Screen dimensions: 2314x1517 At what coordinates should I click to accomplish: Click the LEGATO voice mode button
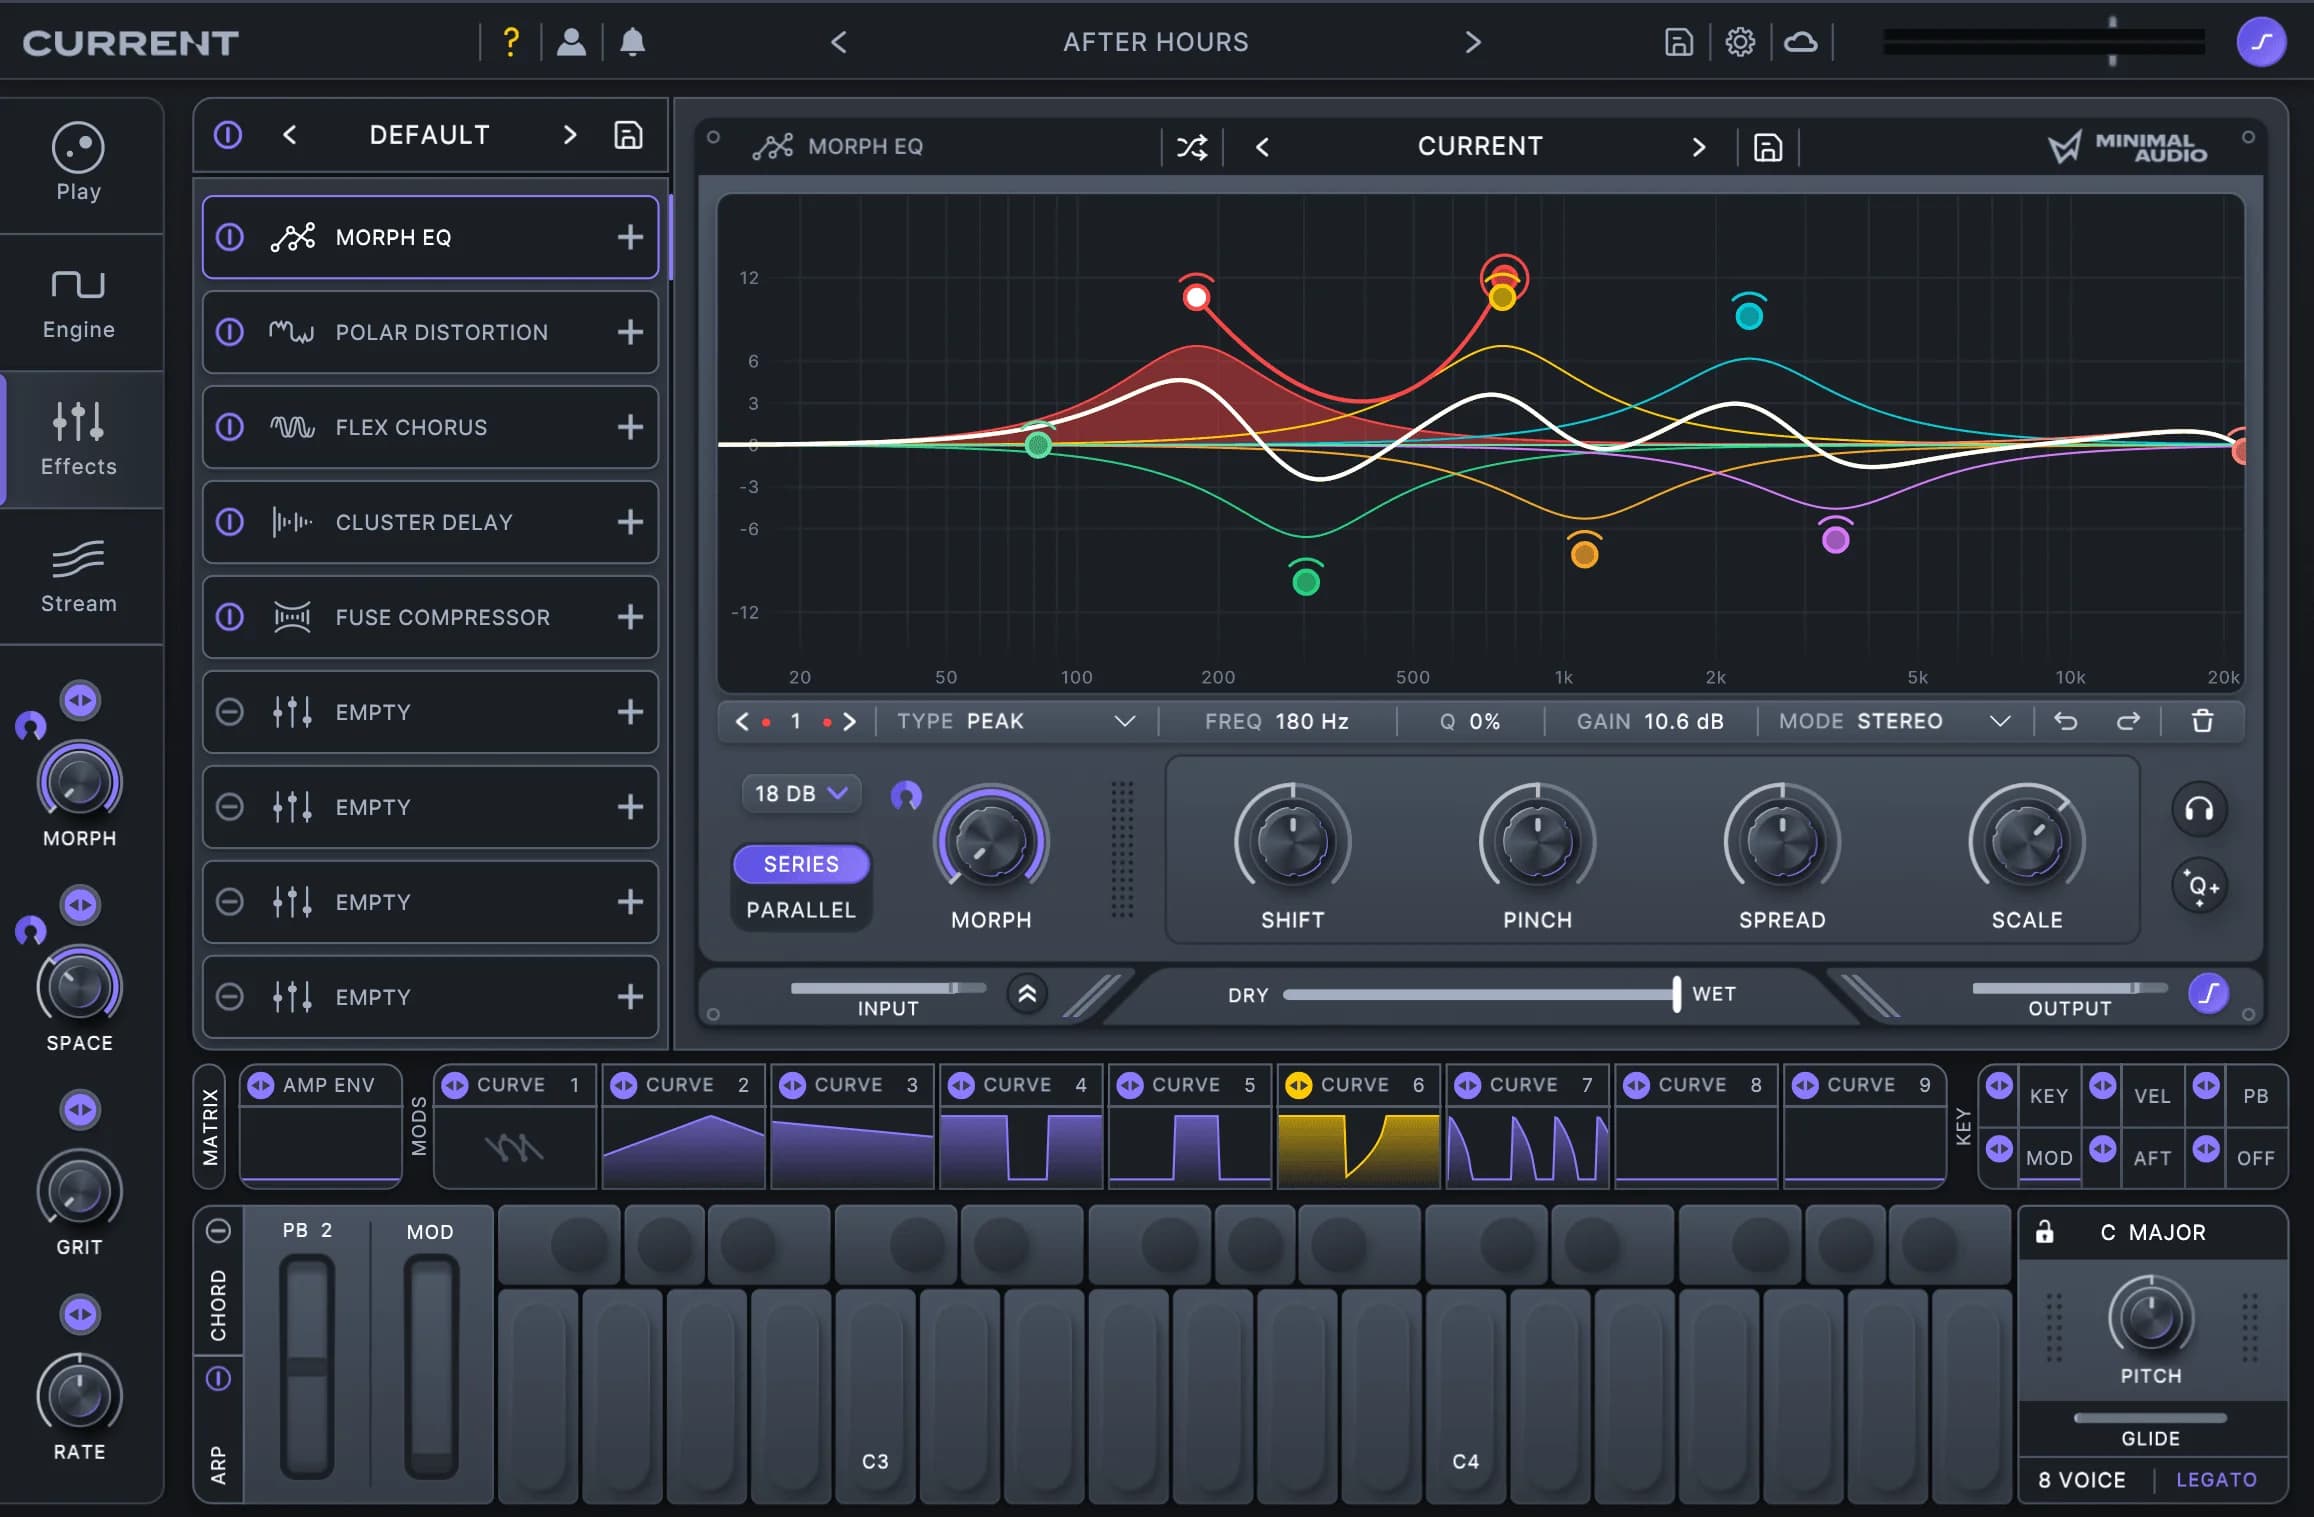2216,1480
